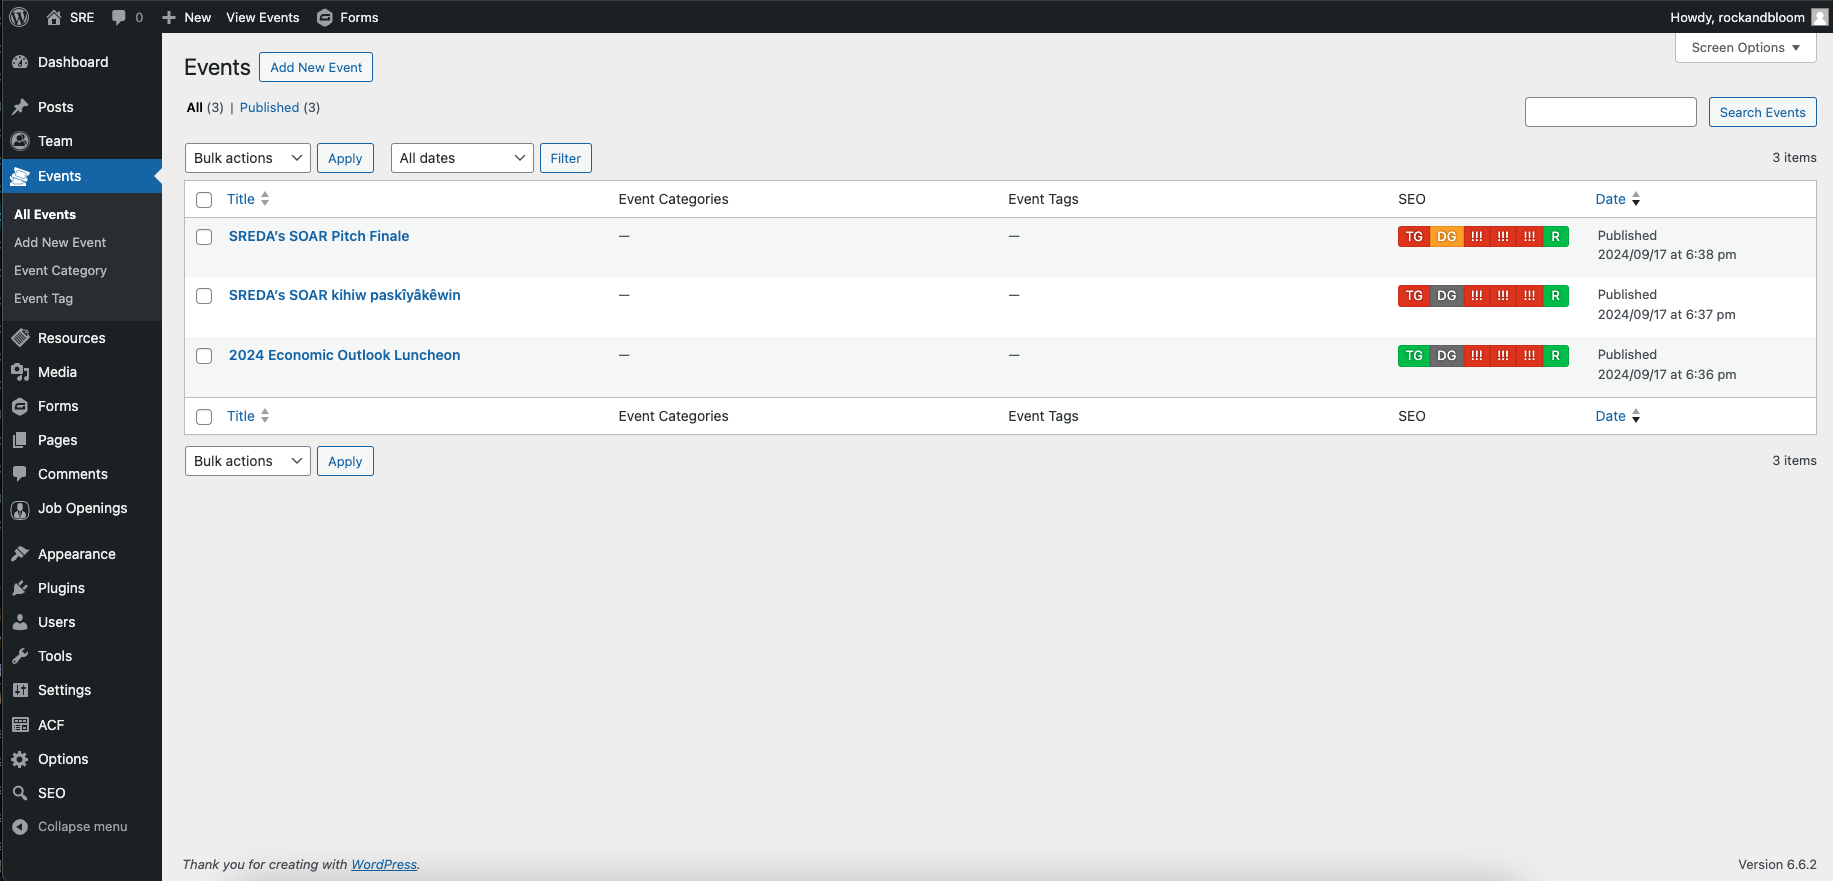
Task: Expand the All dates filter dropdown
Action: point(461,158)
